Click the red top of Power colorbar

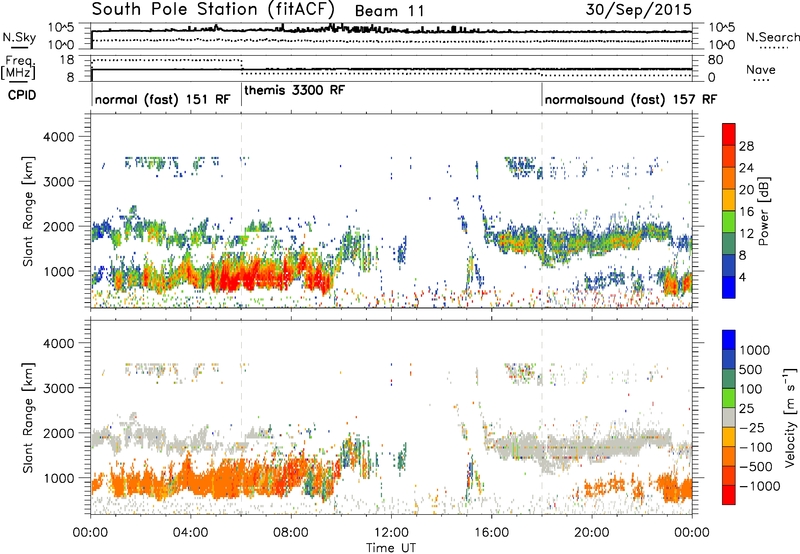729,134
